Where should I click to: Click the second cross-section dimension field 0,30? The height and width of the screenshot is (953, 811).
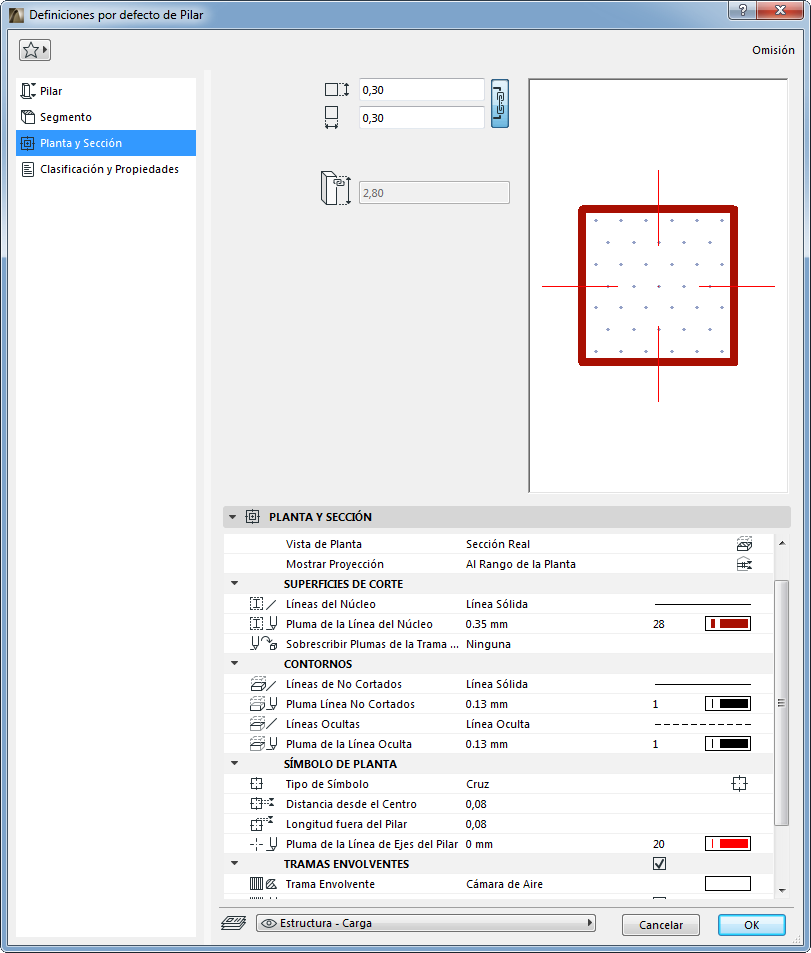pos(421,118)
